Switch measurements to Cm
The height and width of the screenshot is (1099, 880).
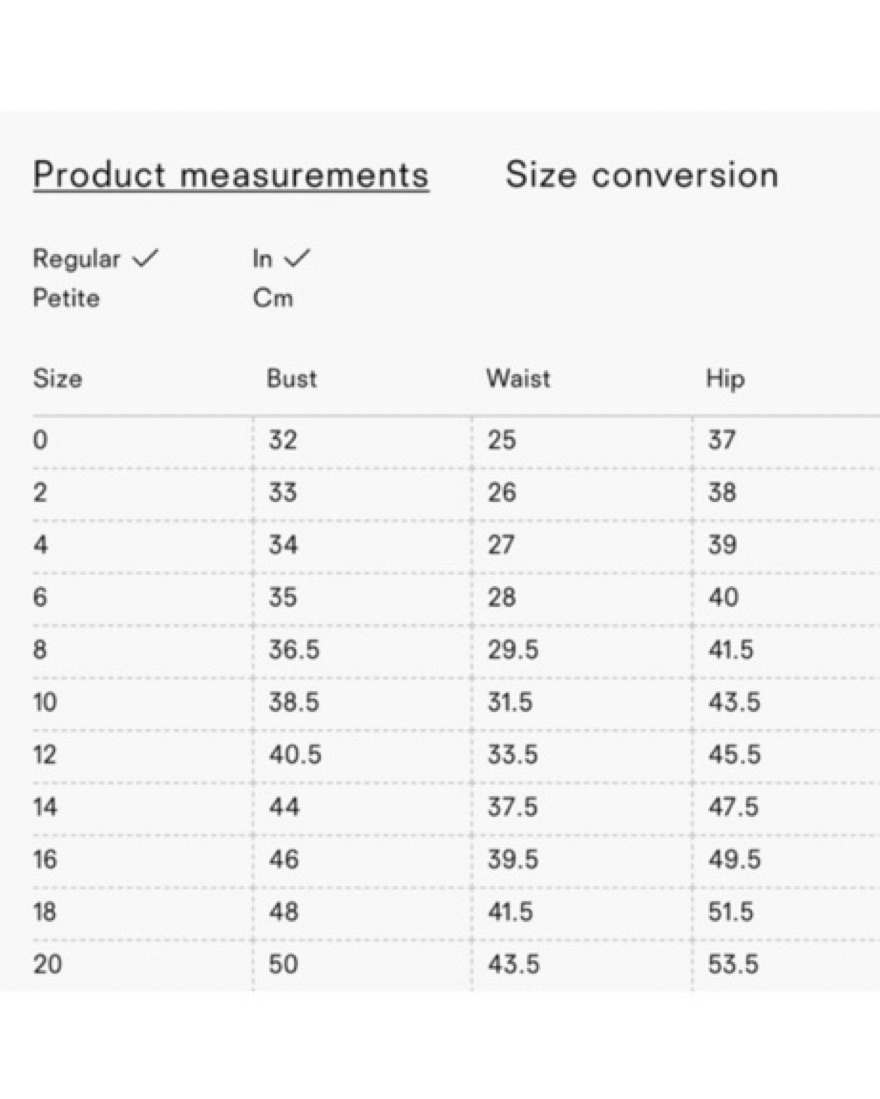[x=273, y=298]
